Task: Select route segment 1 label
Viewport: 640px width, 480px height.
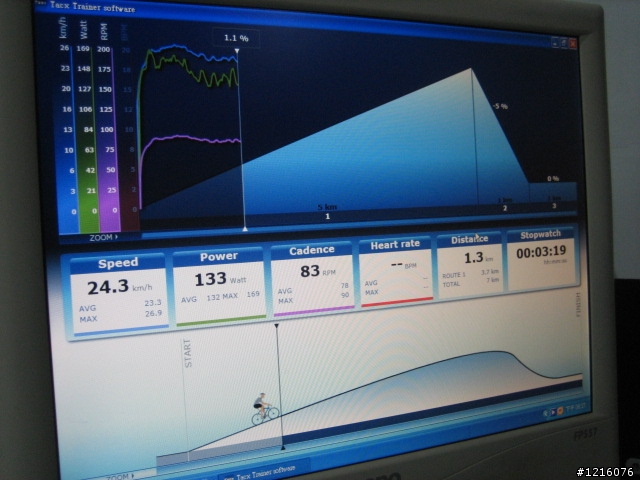Action: coord(327,216)
